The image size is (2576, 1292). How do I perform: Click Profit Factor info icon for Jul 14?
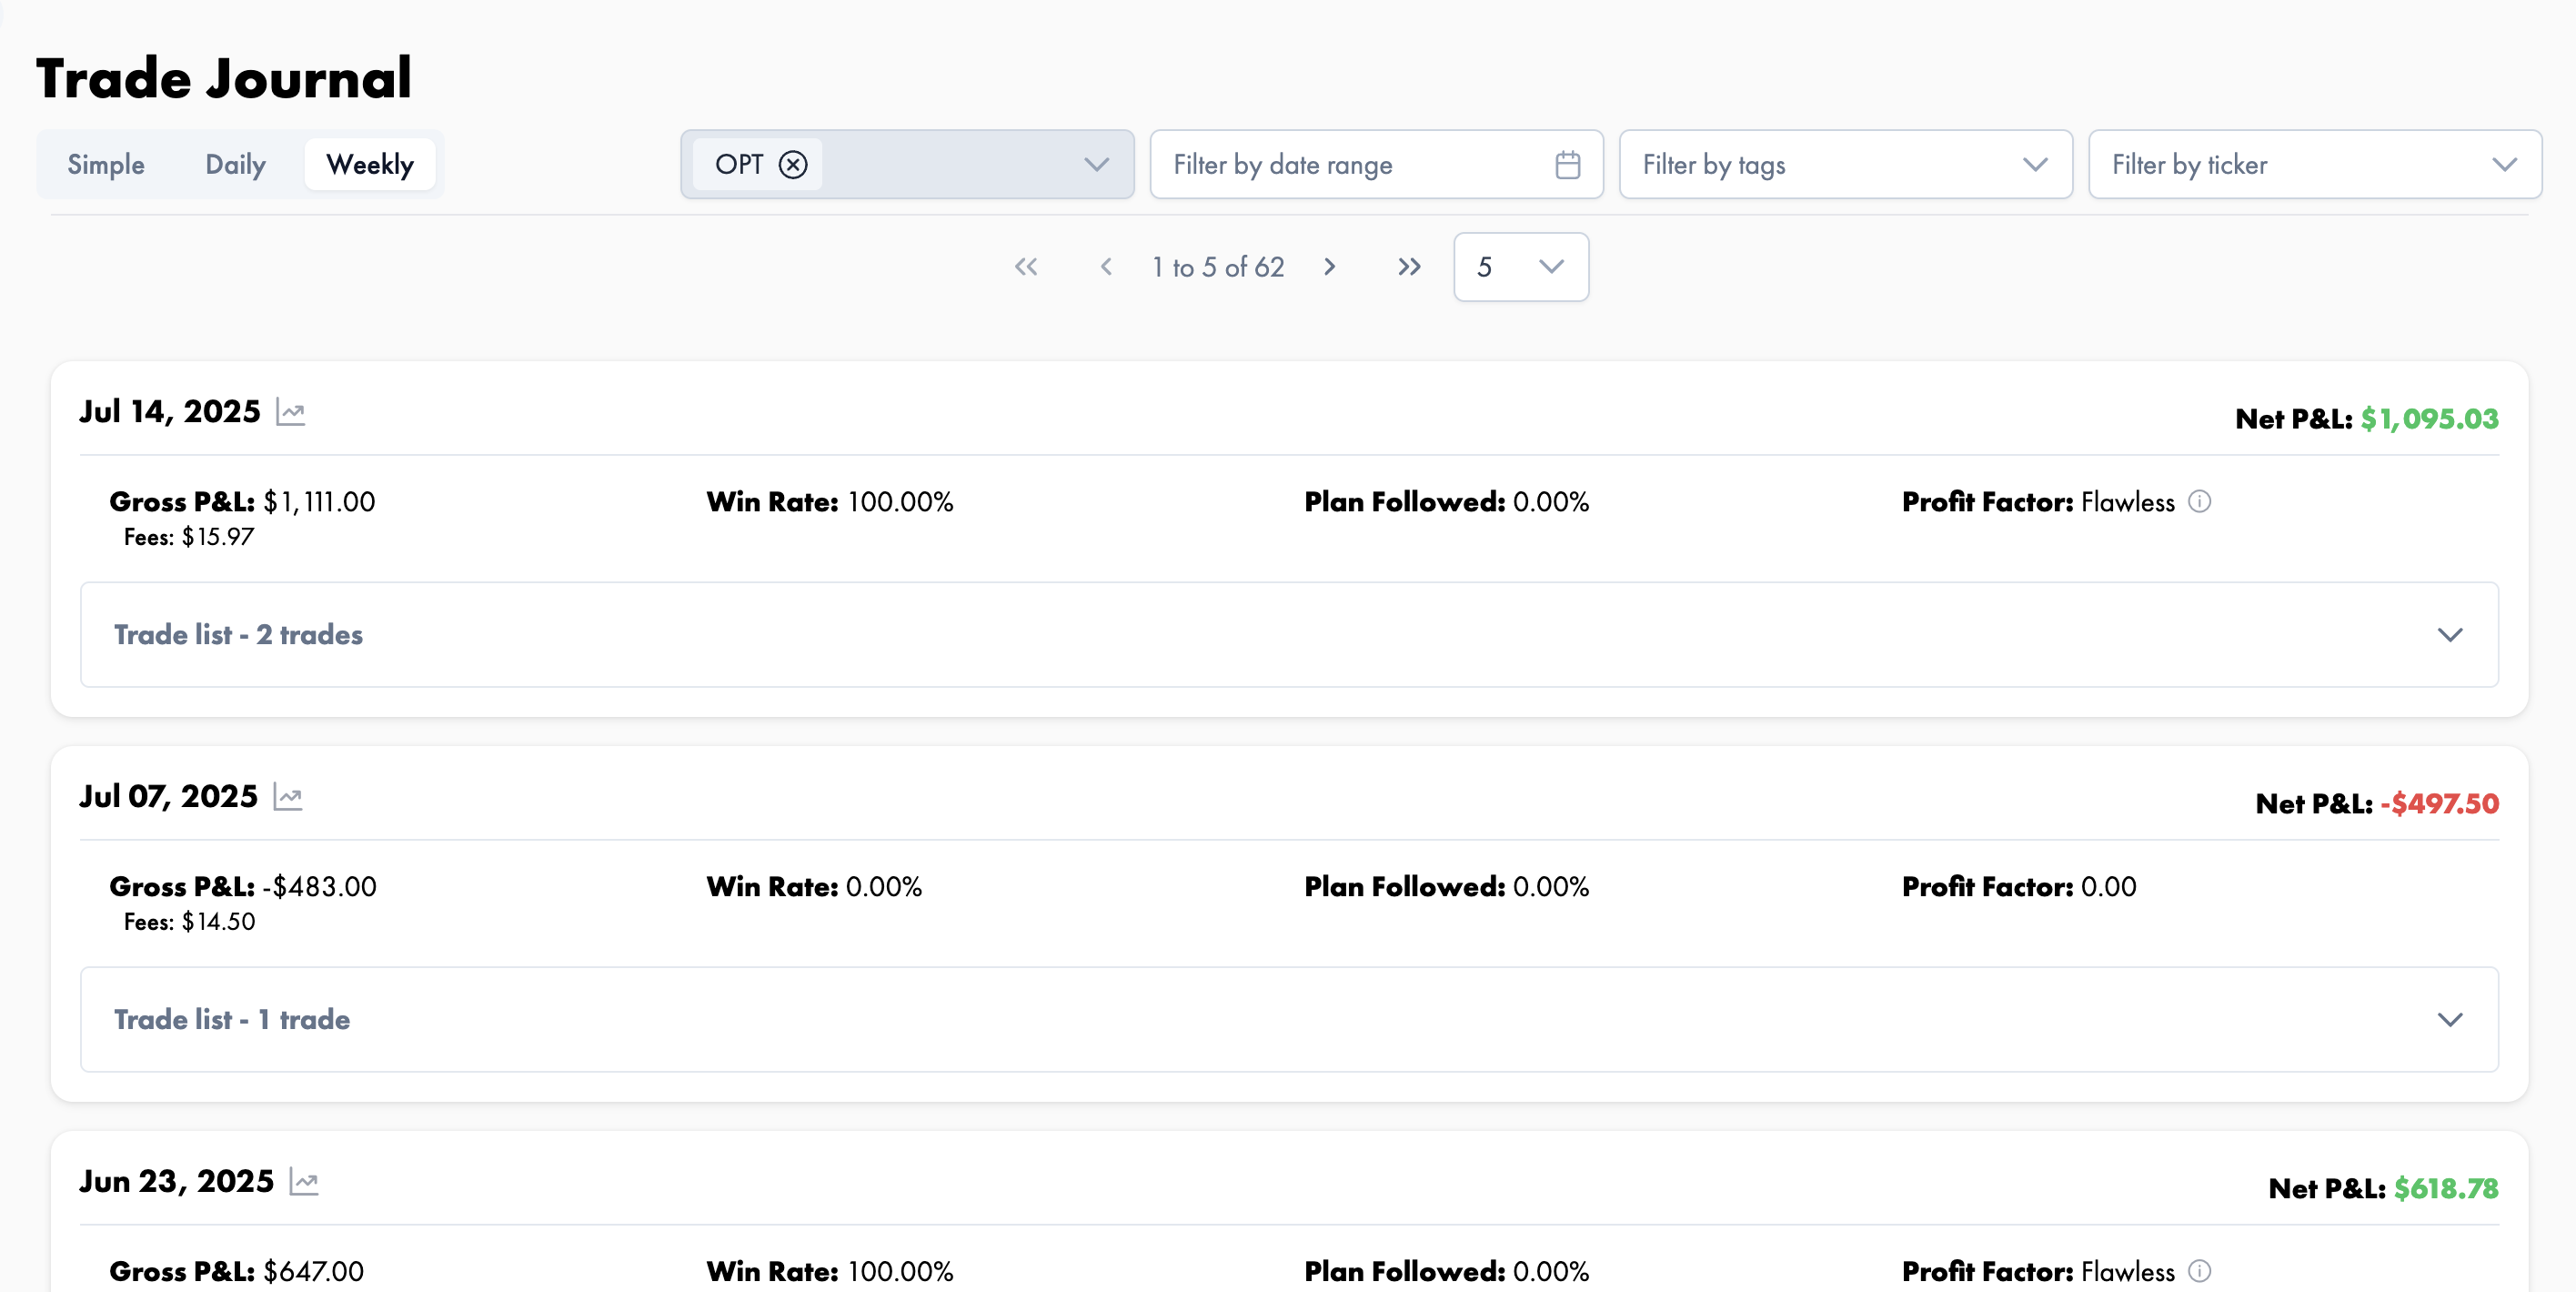point(2199,501)
